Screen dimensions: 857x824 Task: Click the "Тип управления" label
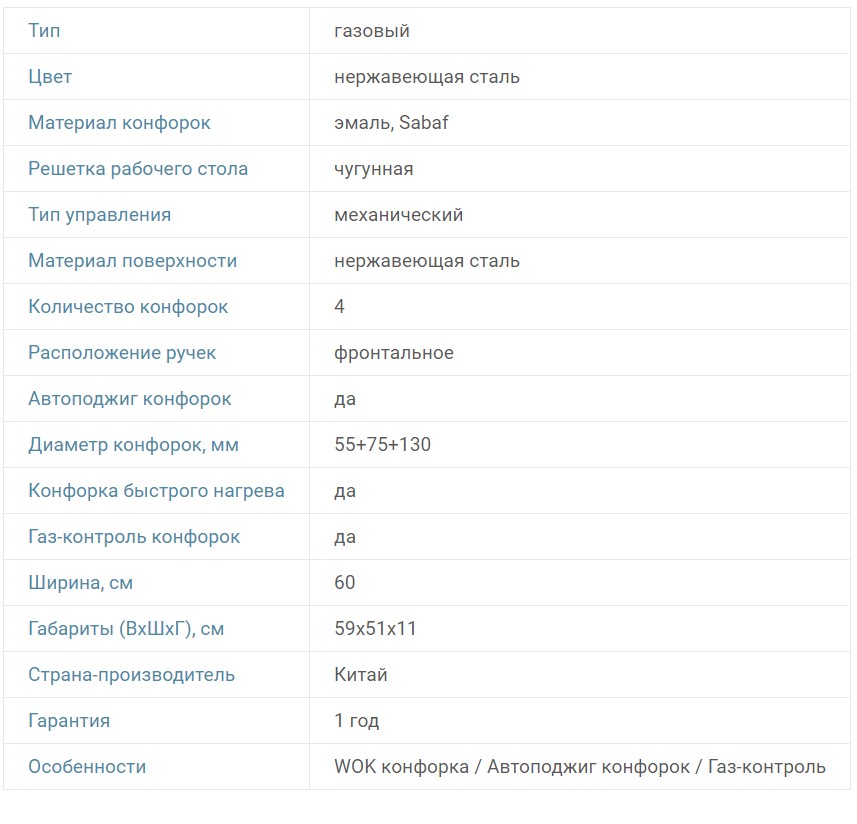(x=99, y=215)
